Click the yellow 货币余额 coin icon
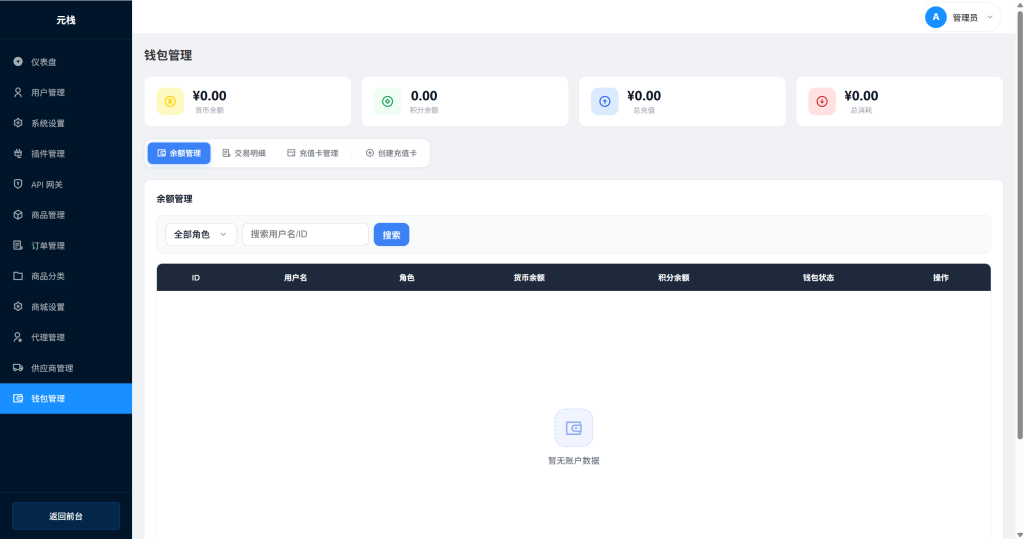This screenshot has width=1024, height=539. tap(170, 101)
